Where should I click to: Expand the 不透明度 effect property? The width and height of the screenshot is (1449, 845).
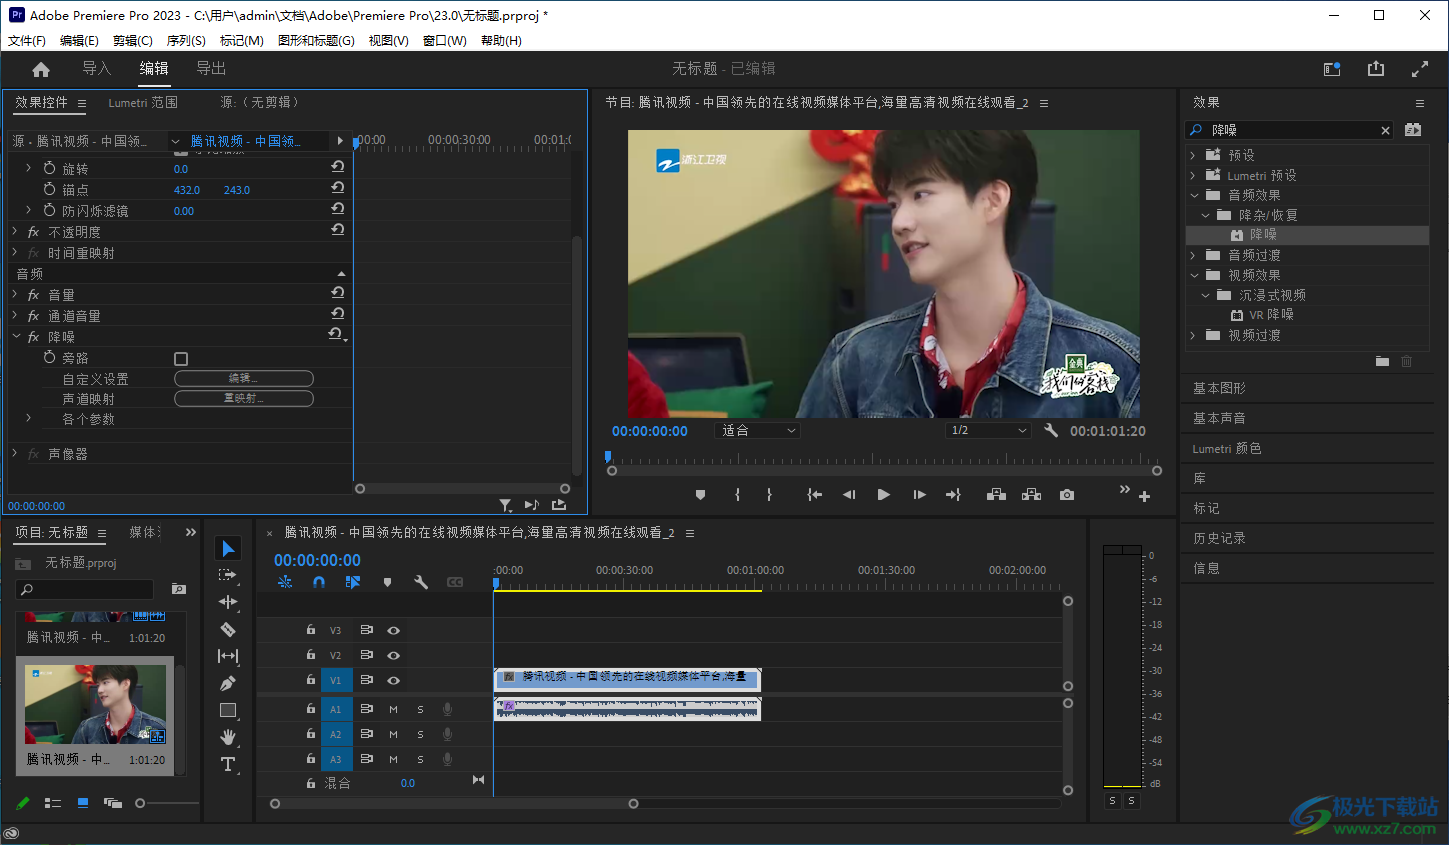point(15,231)
